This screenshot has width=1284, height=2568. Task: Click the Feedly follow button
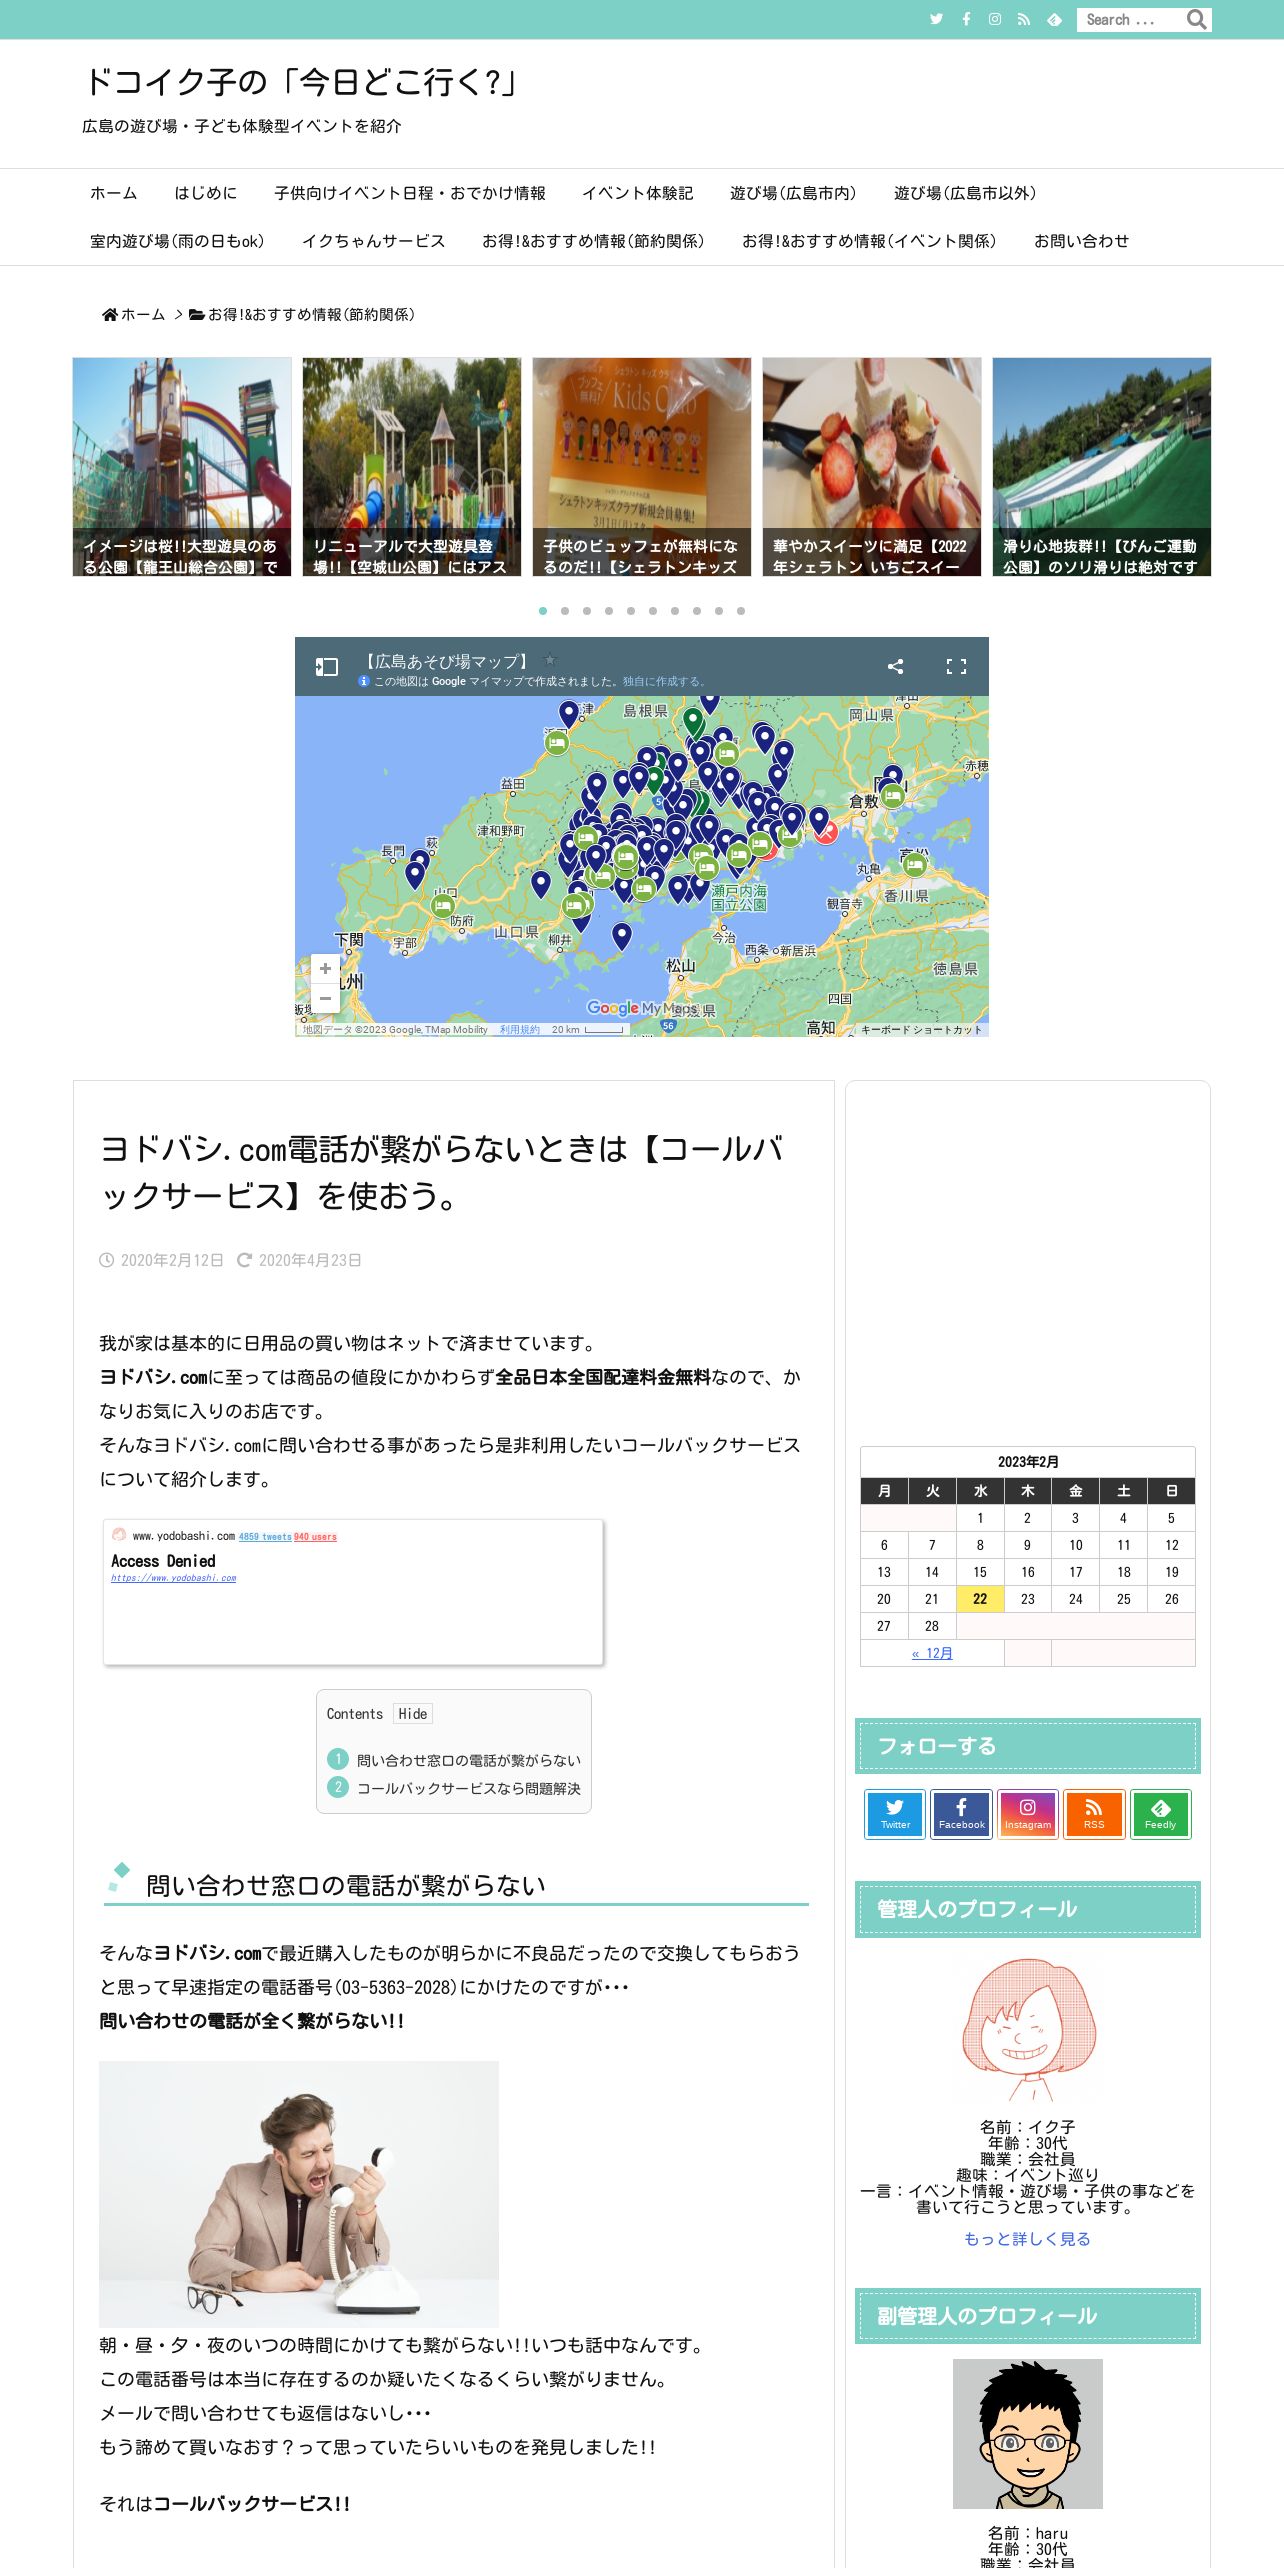point(1160,1814)
